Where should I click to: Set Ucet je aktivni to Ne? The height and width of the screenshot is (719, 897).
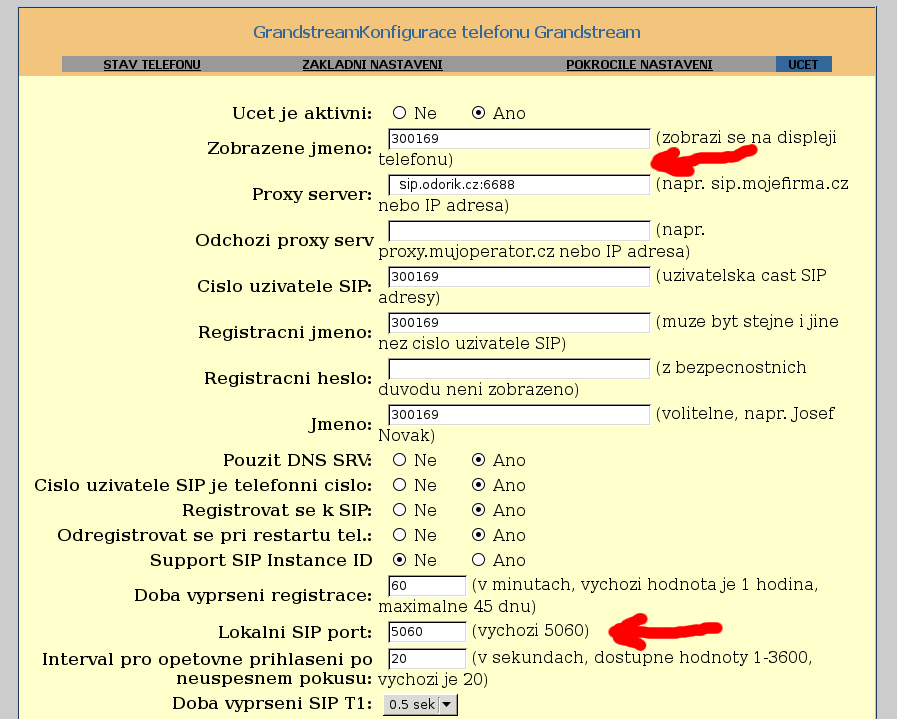(x=400, y=113)
